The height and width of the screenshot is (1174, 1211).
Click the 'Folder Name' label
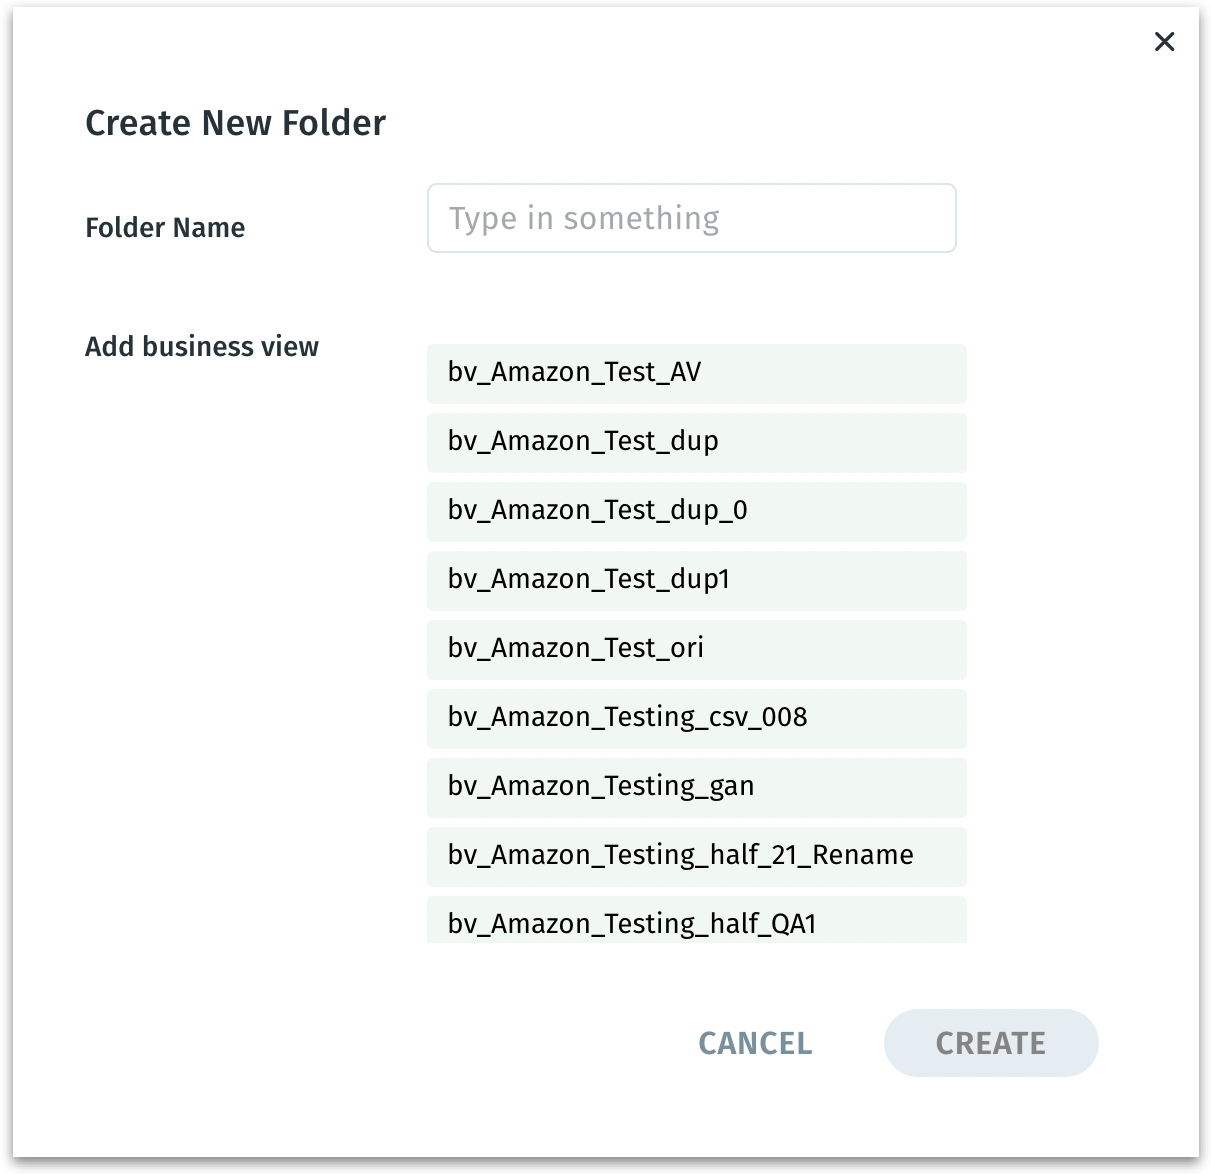coord(165,228)
